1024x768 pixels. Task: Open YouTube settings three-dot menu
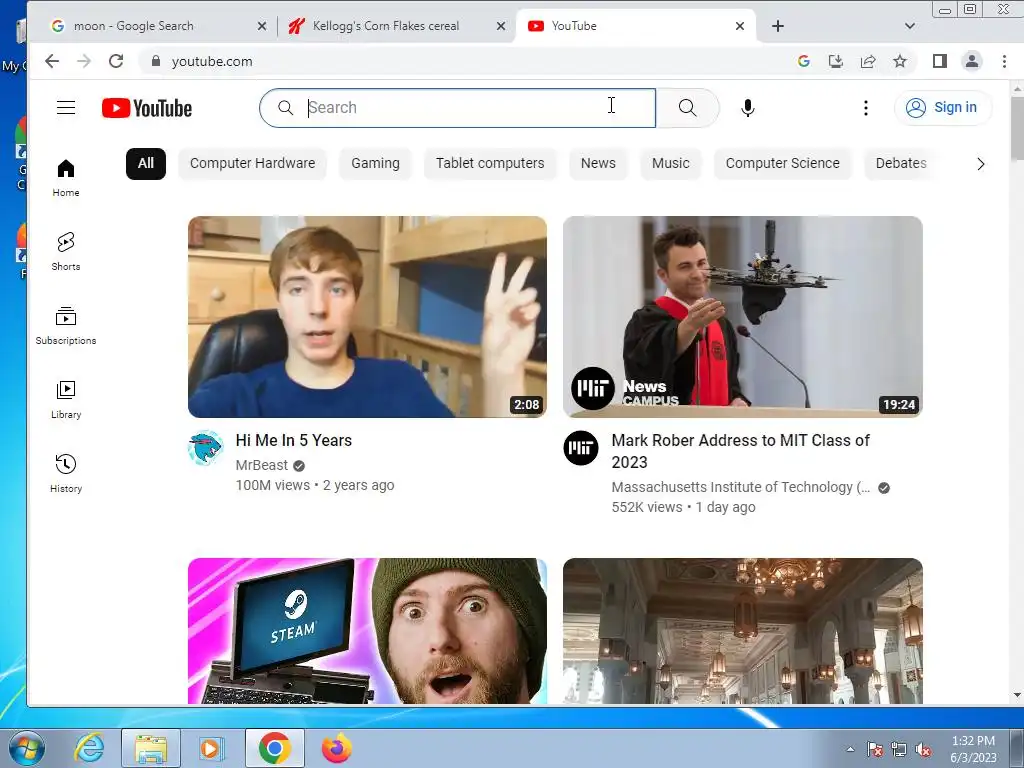[866, 108]
